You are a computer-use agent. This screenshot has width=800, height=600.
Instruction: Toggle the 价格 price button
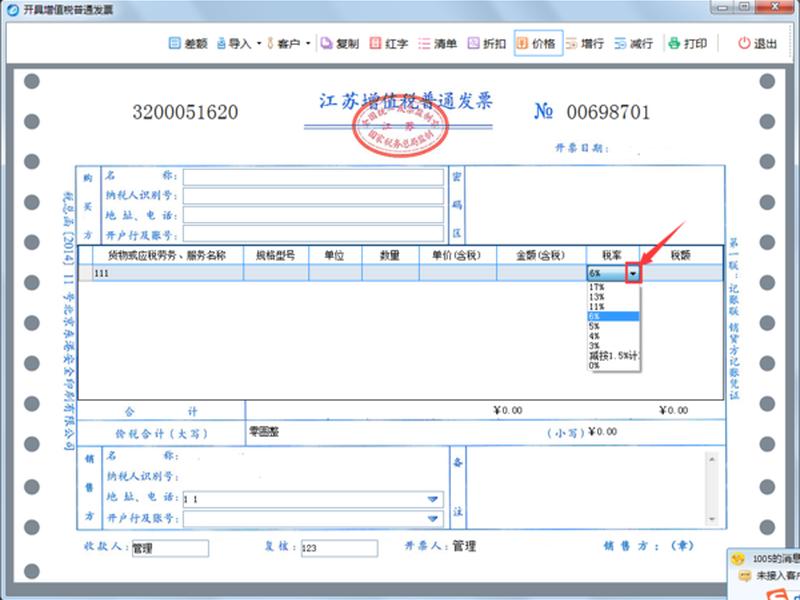(x=538, y=43)
